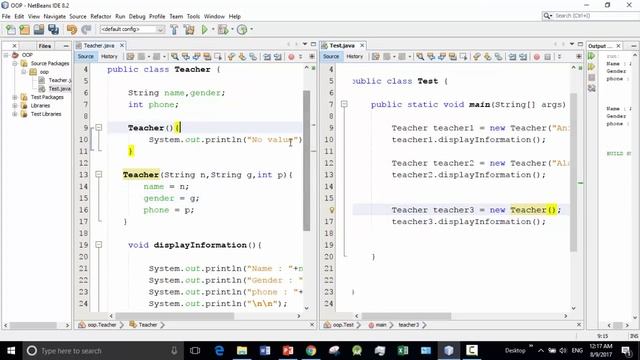Image resolution: width=640 pixels, height=360 pixels.
Task: Click the Search (Ctrl+I) input field
Action: click(596, 16)
